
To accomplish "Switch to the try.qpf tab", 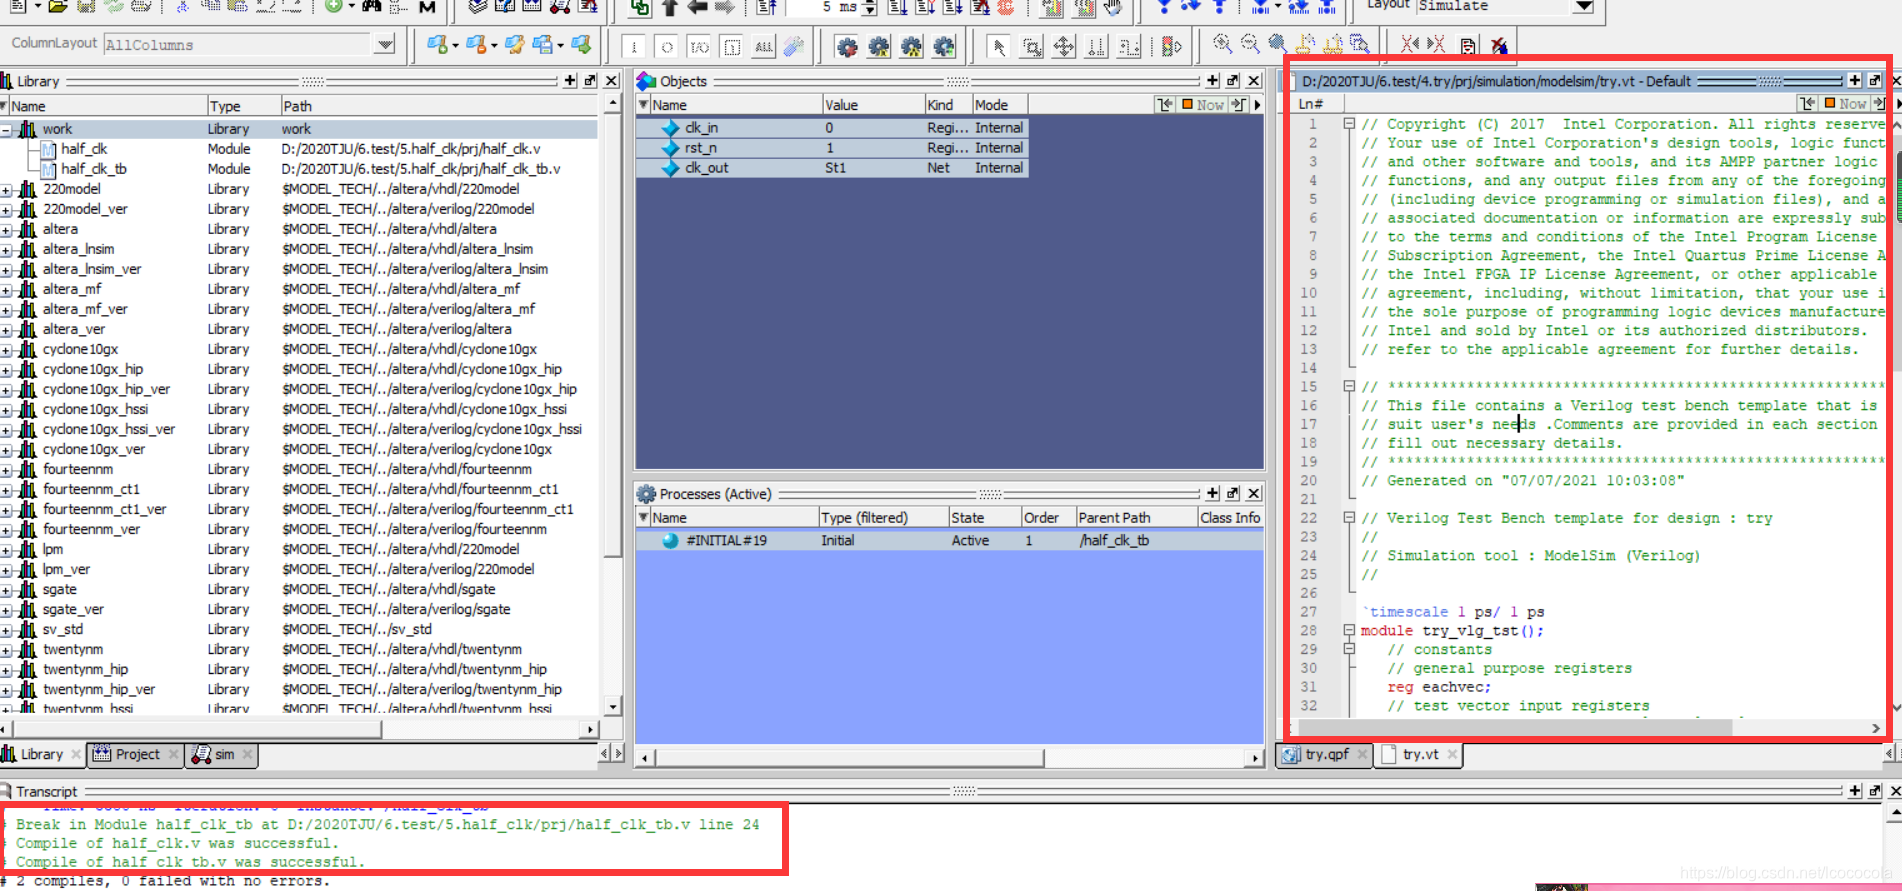I will coord(1326,754).
